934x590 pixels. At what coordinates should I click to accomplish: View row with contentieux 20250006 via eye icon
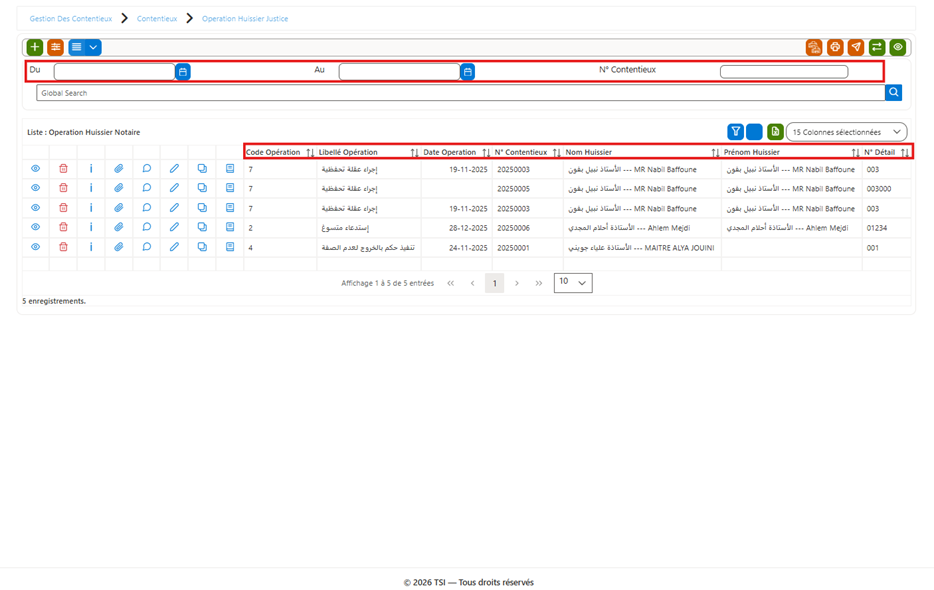coord(36,227)
